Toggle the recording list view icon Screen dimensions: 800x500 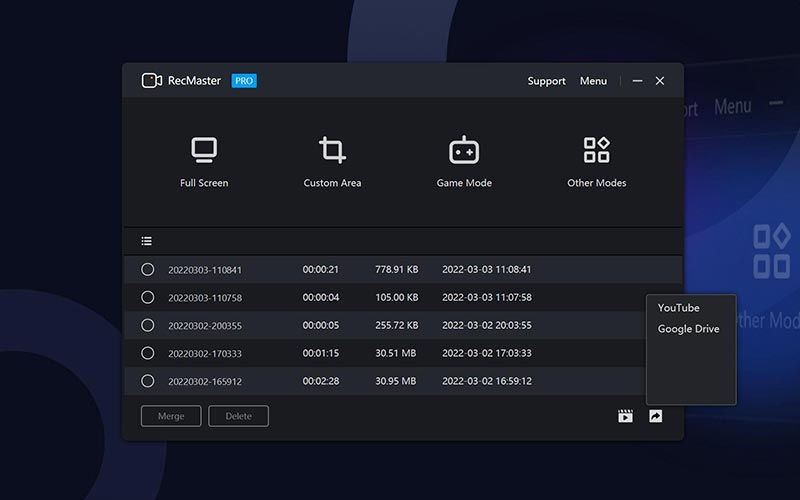146,241
